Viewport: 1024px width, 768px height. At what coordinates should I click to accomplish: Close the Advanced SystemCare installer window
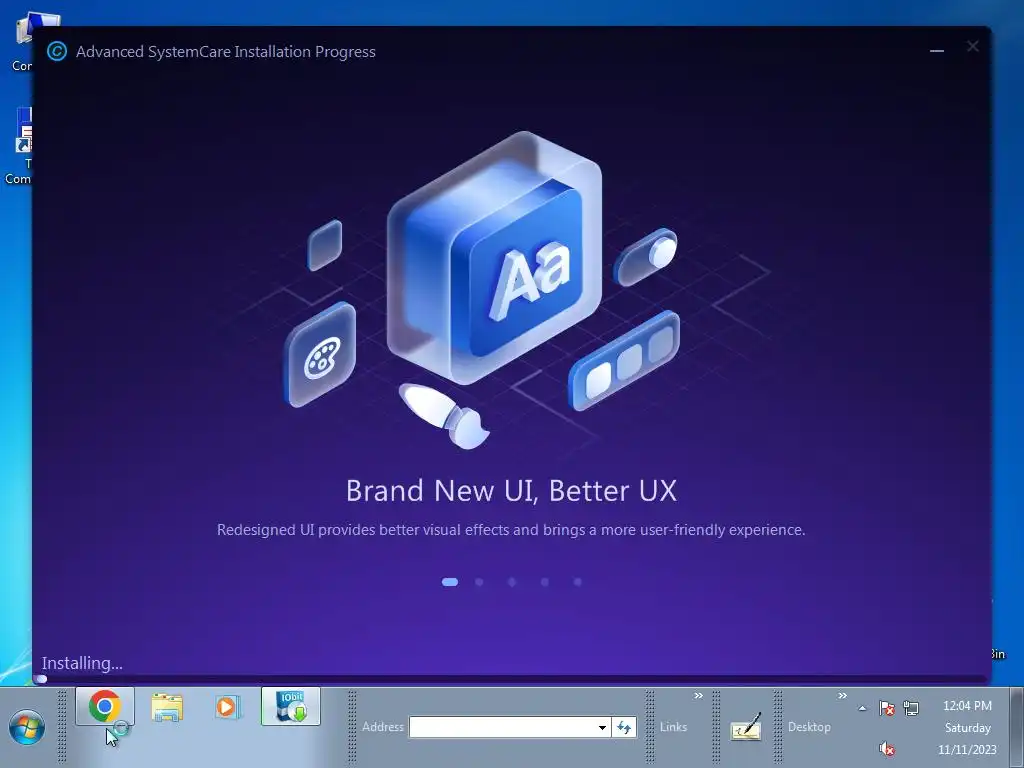[x=972, y=46]
